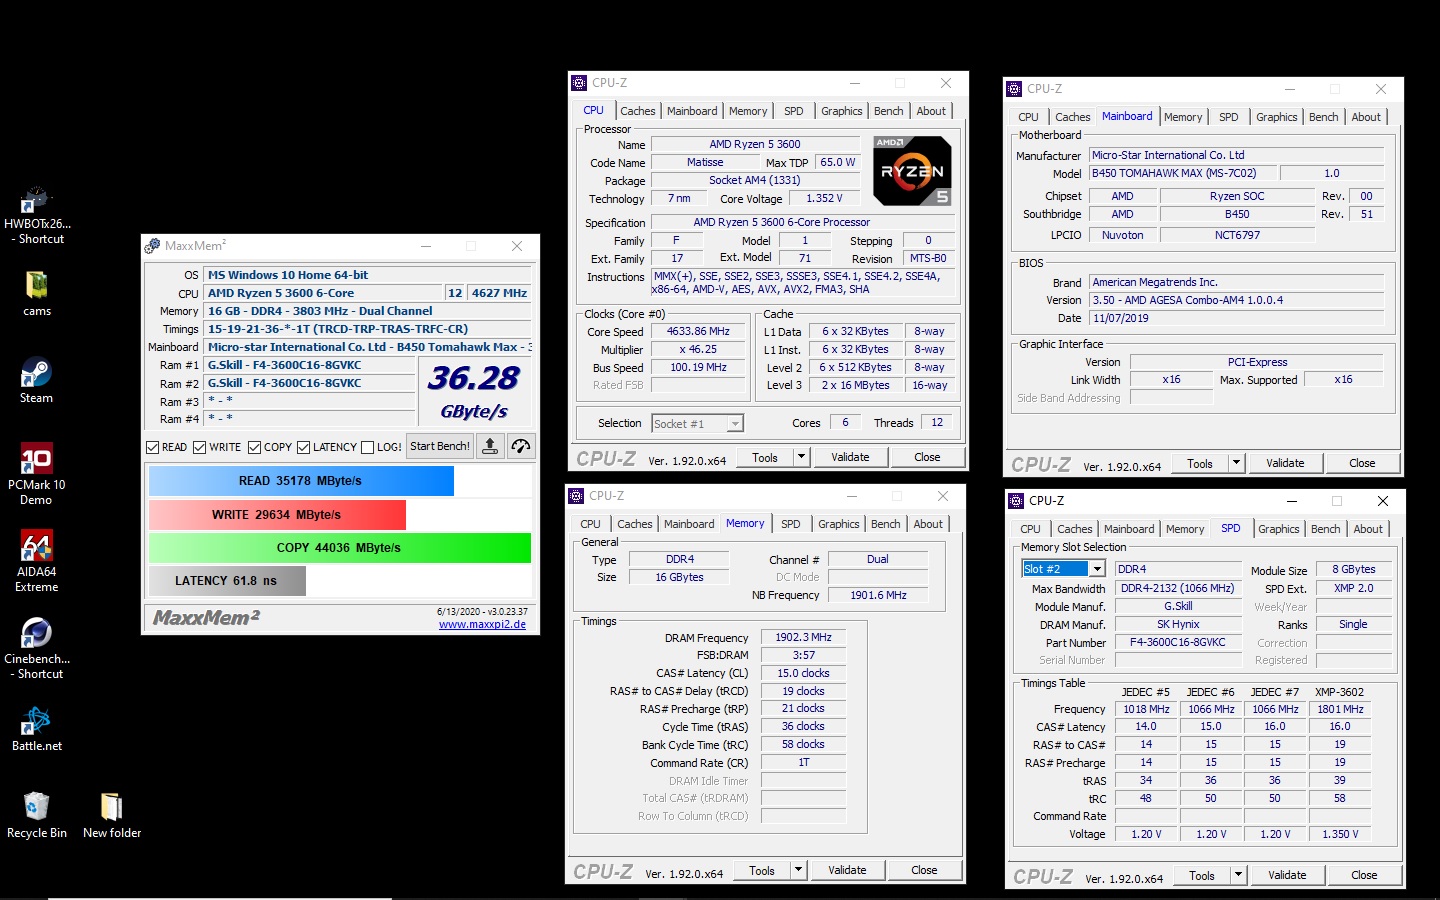Open the Cinebench shortcut on the desktop
The height and width of the screenshot is (900, 1440).
37,648
